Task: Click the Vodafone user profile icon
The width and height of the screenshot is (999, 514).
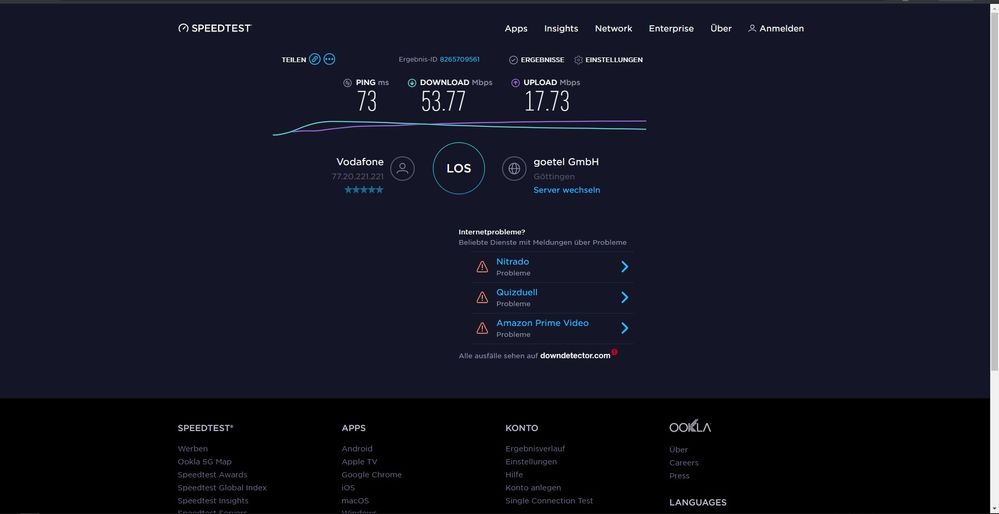Action: 402,169
